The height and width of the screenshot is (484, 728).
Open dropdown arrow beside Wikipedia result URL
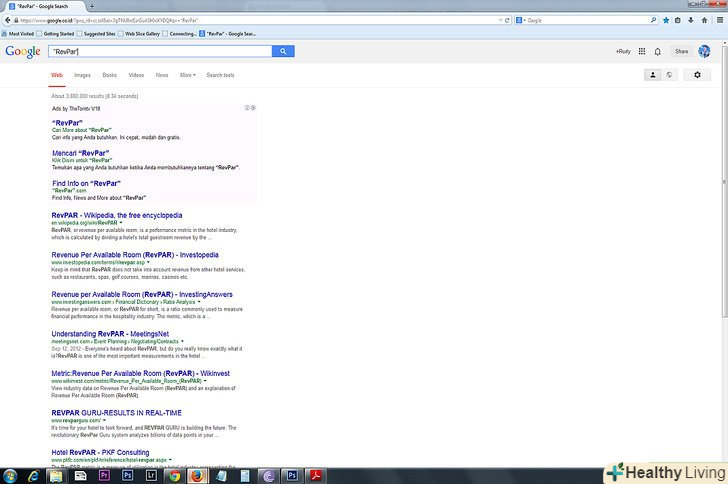(x=121, y=223)
